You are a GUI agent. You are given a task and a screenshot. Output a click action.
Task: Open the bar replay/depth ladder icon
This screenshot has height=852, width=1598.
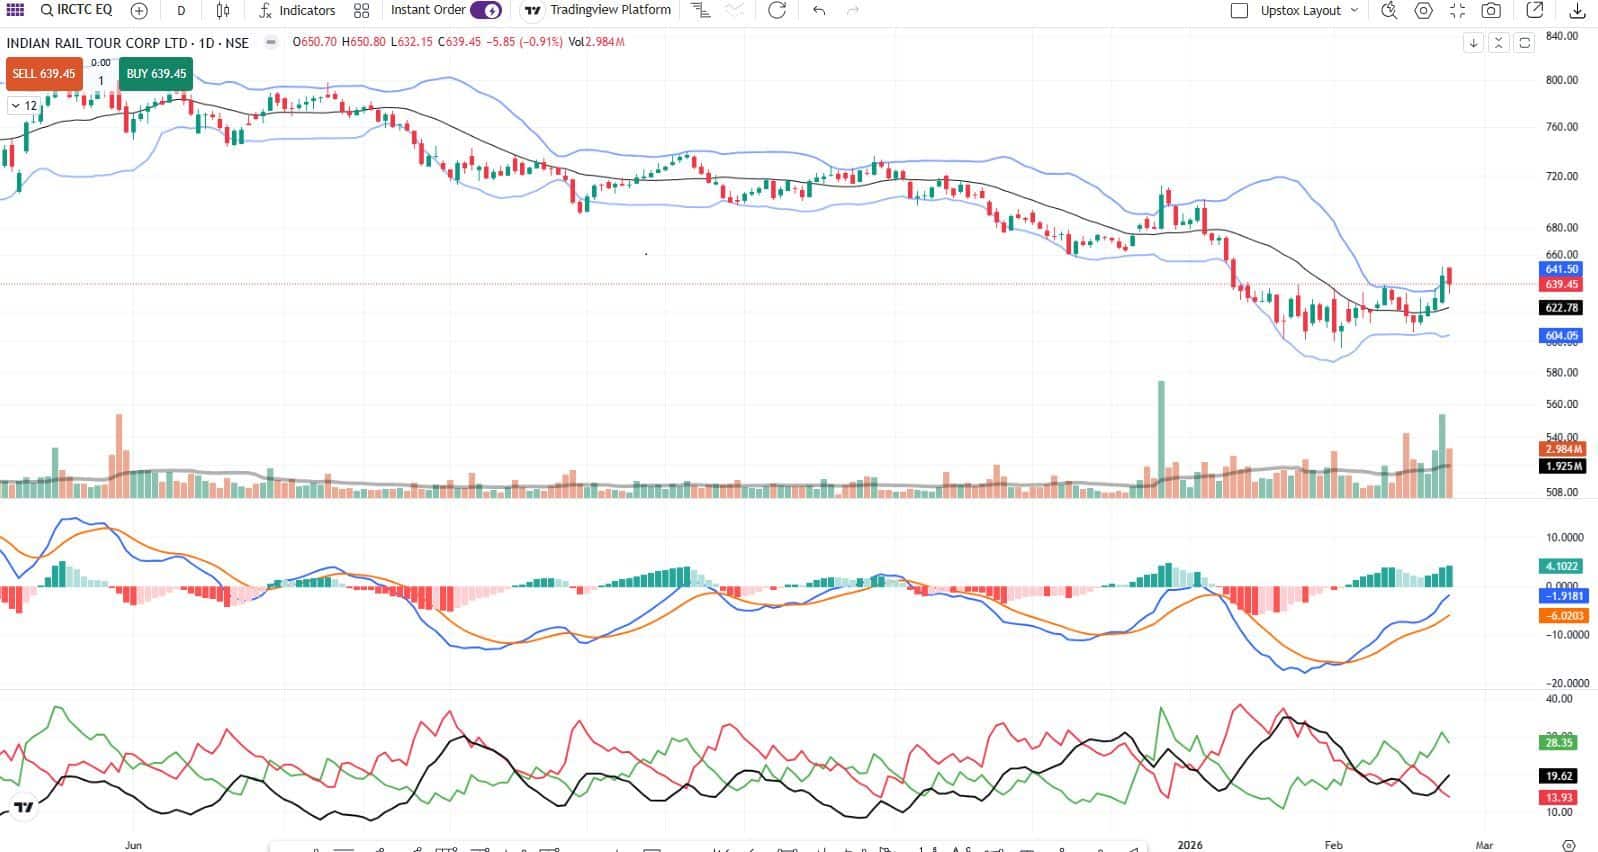[701, 10]
